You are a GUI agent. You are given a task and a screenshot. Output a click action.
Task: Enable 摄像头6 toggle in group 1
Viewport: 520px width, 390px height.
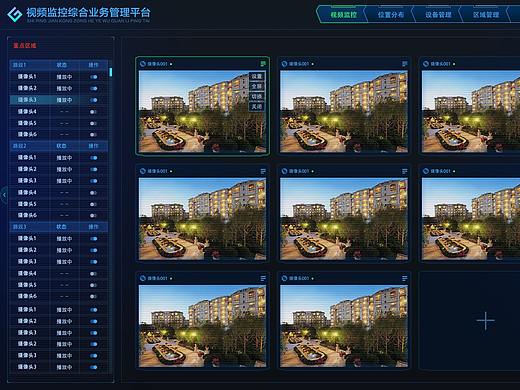[x=93, y=135]
